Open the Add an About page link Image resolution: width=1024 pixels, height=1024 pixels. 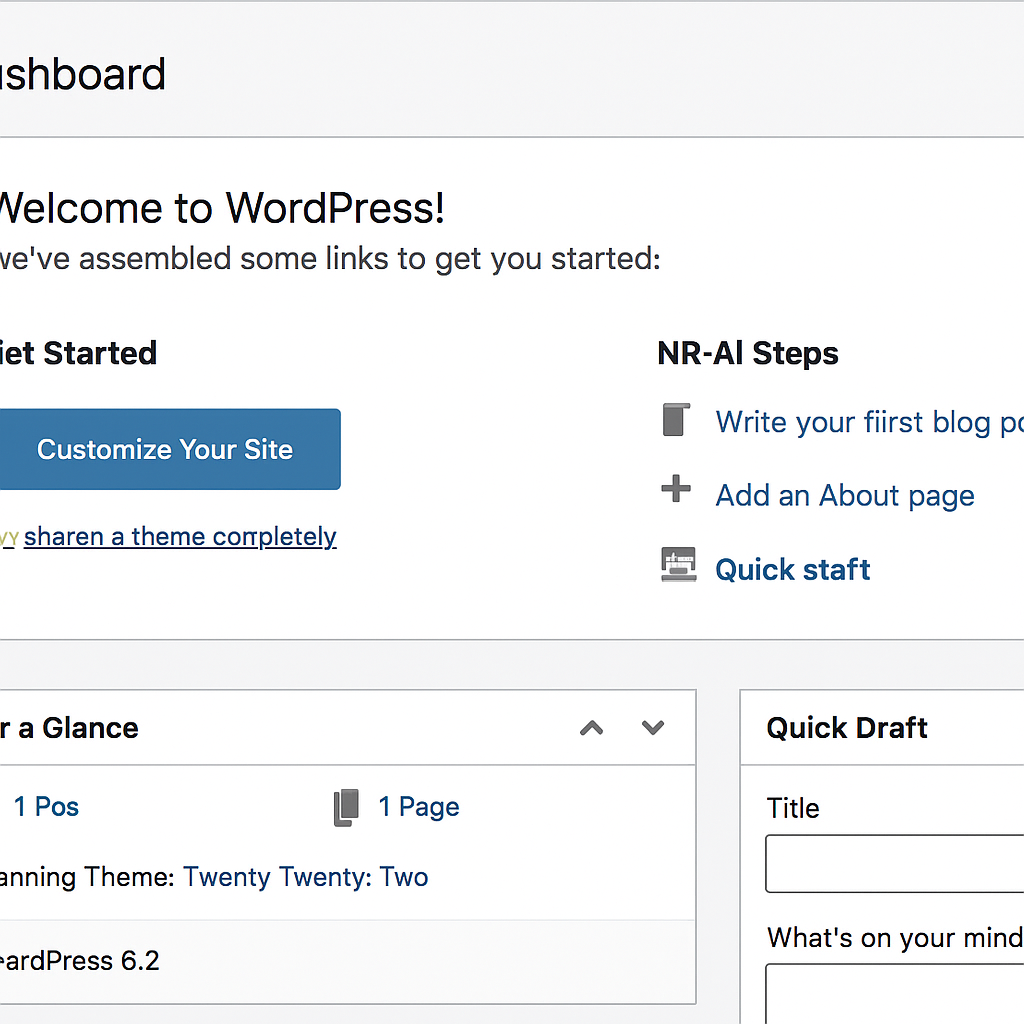(x=845, y=496)
